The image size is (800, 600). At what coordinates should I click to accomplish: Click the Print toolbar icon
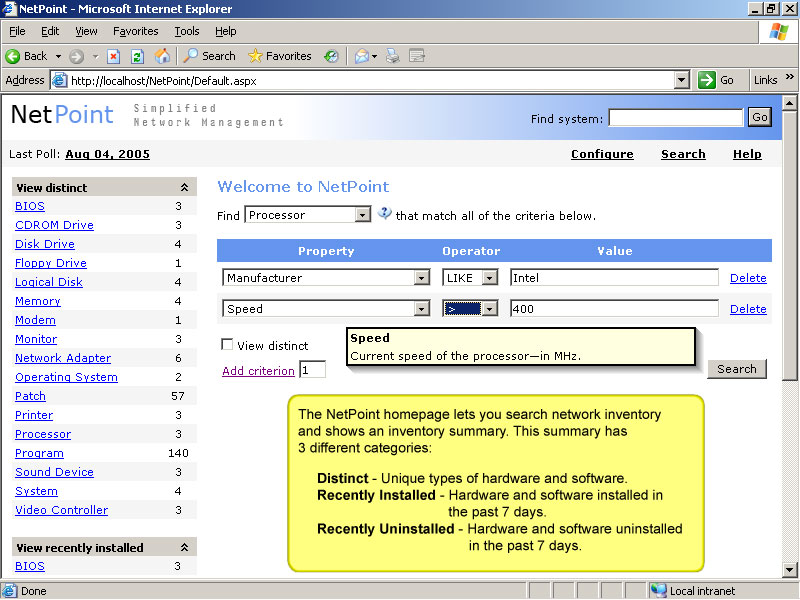tap(393, 56)
